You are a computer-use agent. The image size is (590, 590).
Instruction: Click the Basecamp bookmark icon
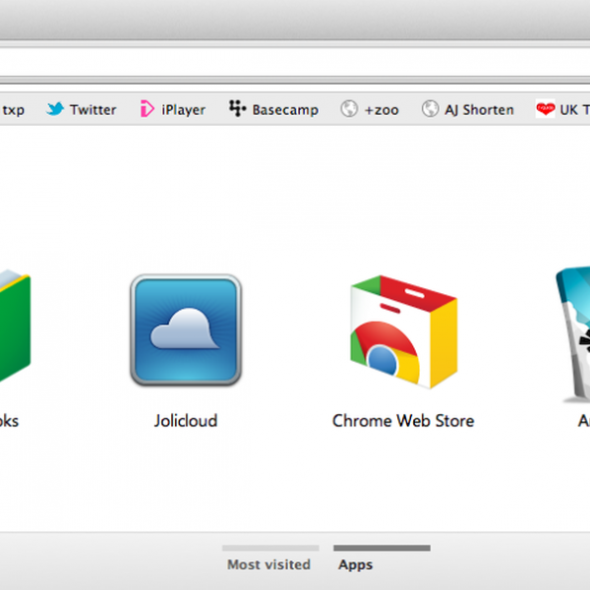click(x=237, y=108)
